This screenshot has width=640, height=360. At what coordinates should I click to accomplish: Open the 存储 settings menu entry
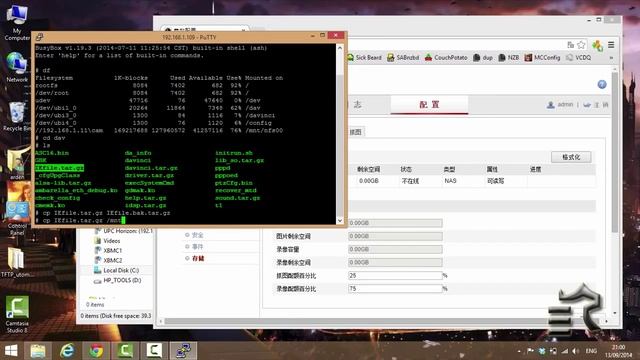pyautogui.click(x=198, y=258)
